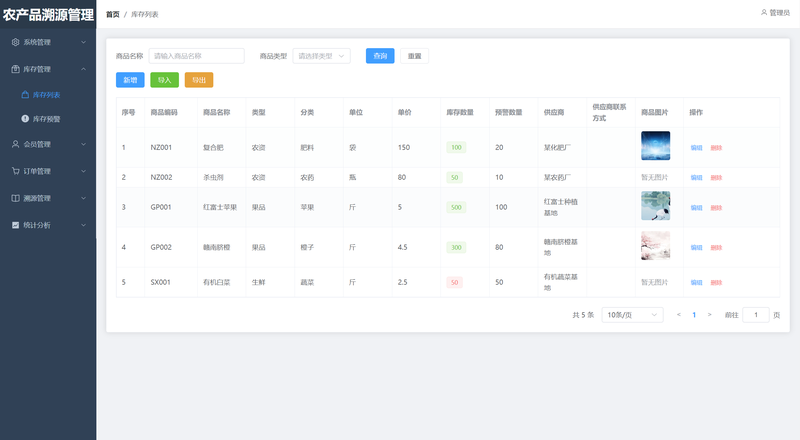Click the 会员管理 user icon in sidebar
This screenshot has height=440, width=800.
pyautogui.click(x=15, y=144)
